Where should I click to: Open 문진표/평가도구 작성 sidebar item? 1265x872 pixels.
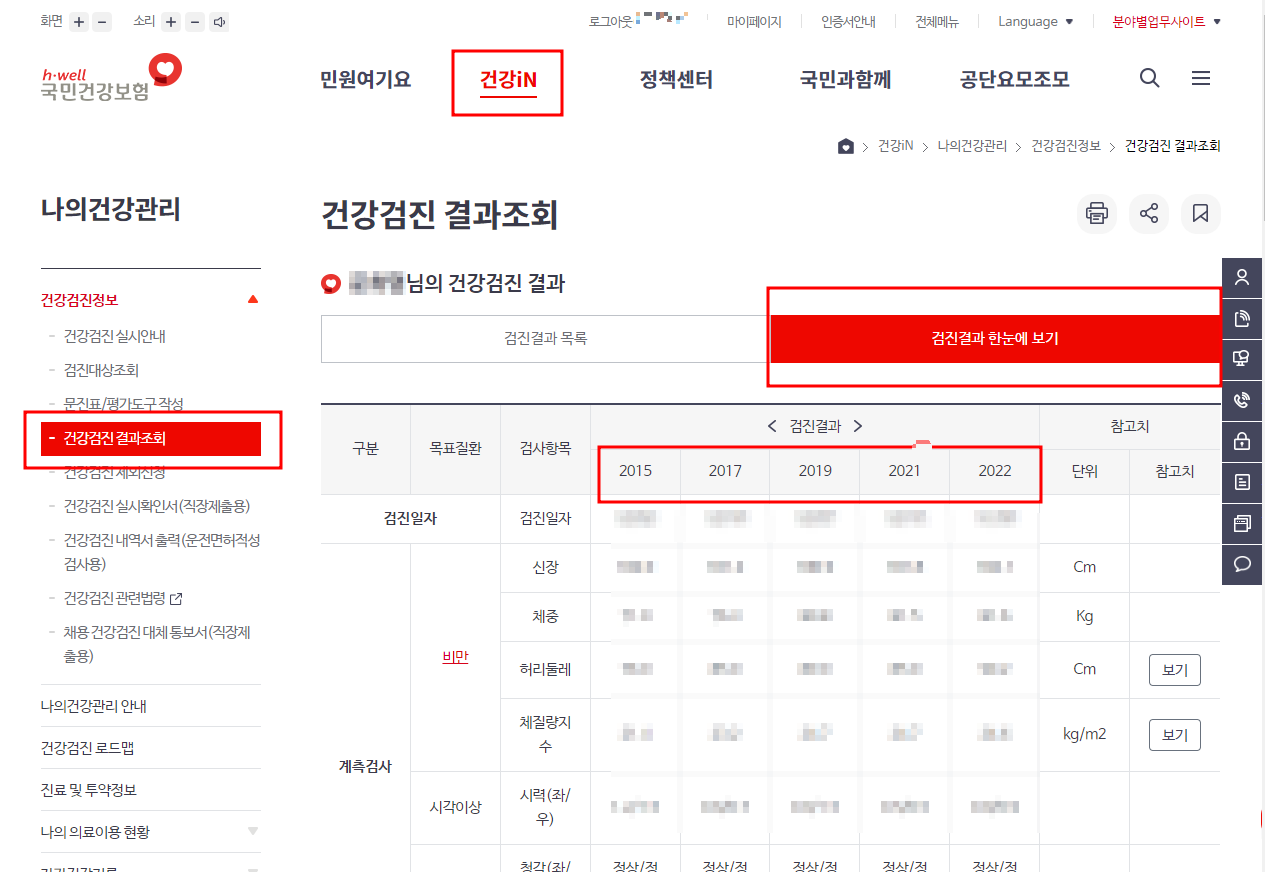point(123,404)
